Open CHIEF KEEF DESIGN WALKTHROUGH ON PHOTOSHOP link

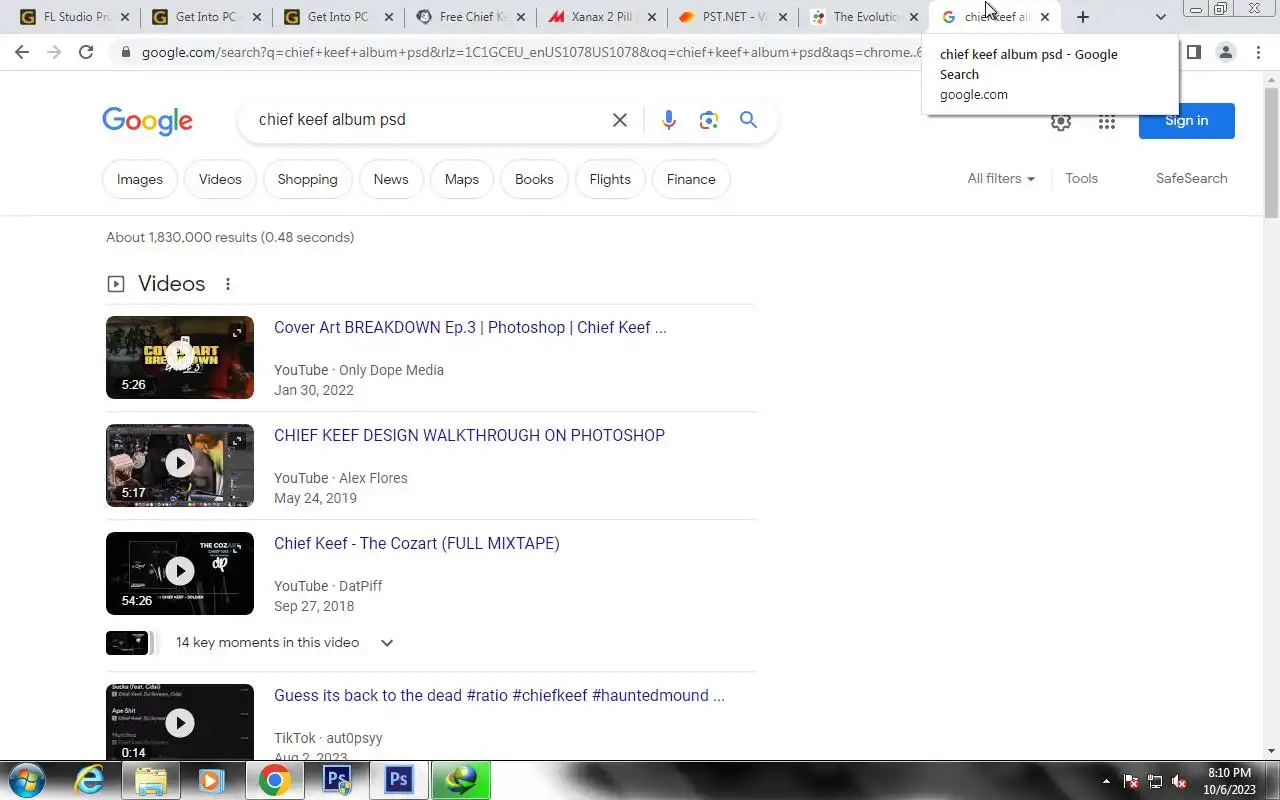pos(469,435)
